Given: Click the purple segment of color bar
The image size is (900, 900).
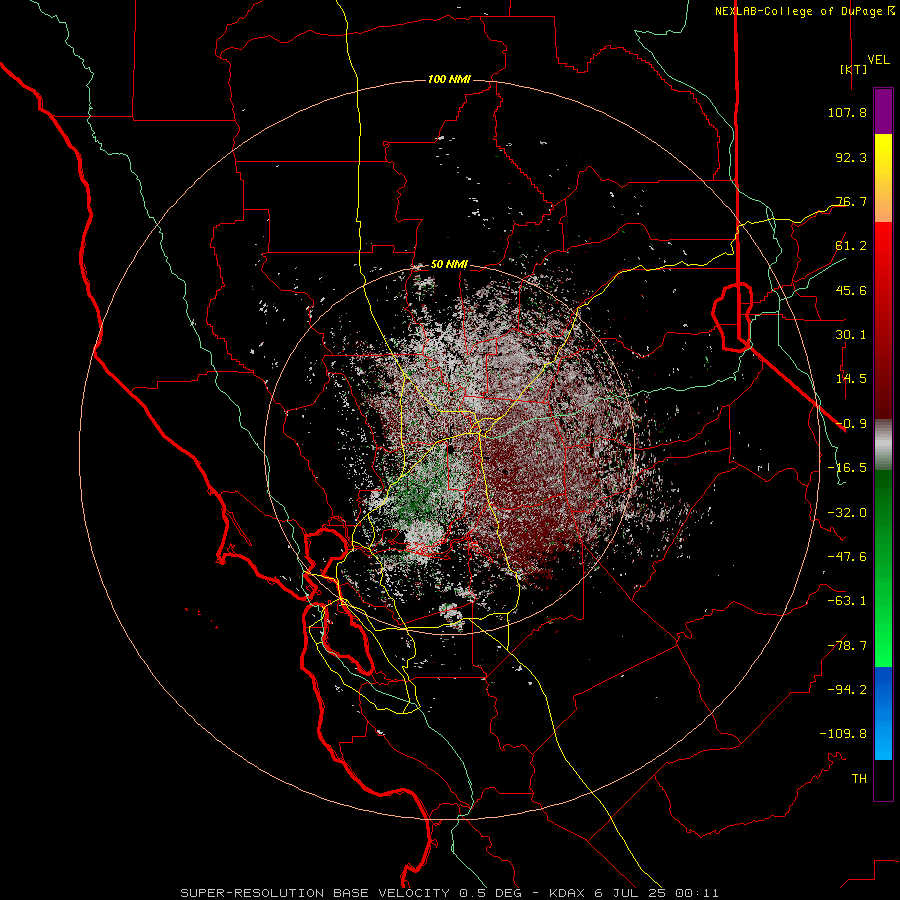Looking at the screenshot, I should (883, 111).
